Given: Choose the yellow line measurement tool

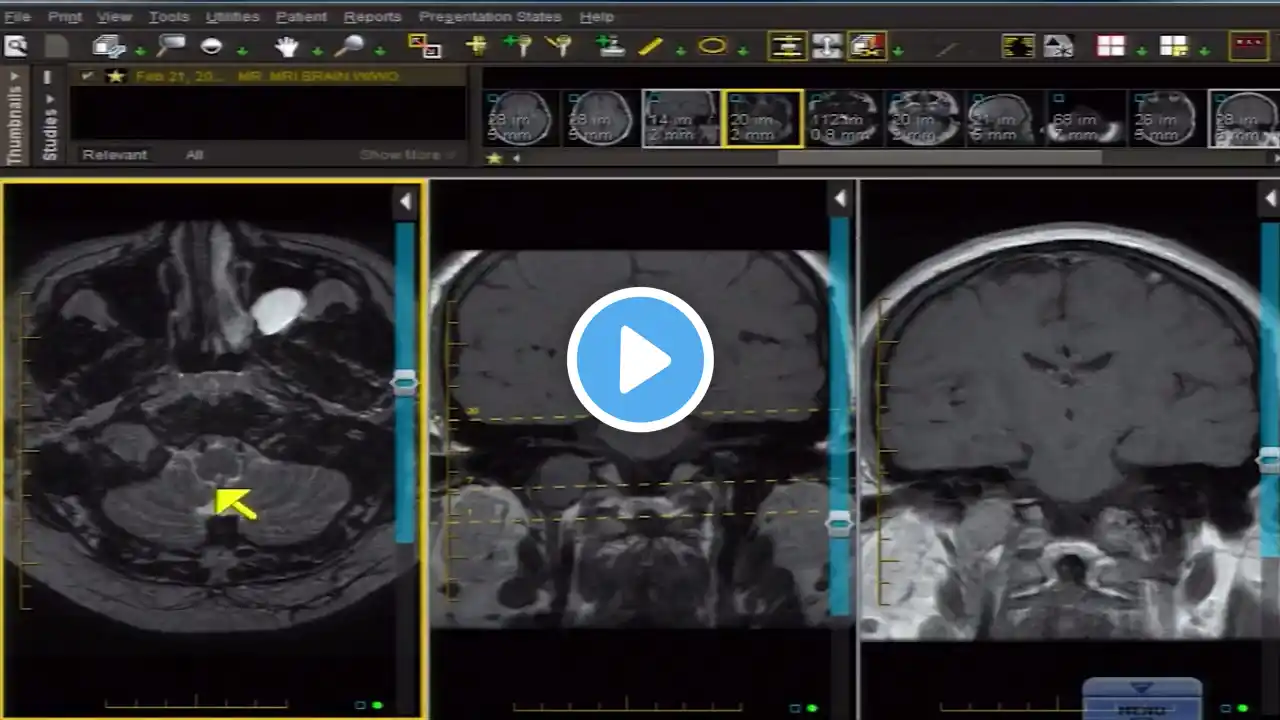Looking at the screenshot, I should click(x=651, y=46).
